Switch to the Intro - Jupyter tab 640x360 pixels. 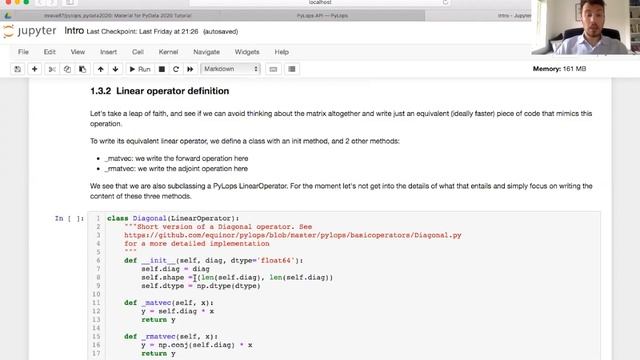pos(513,16)
